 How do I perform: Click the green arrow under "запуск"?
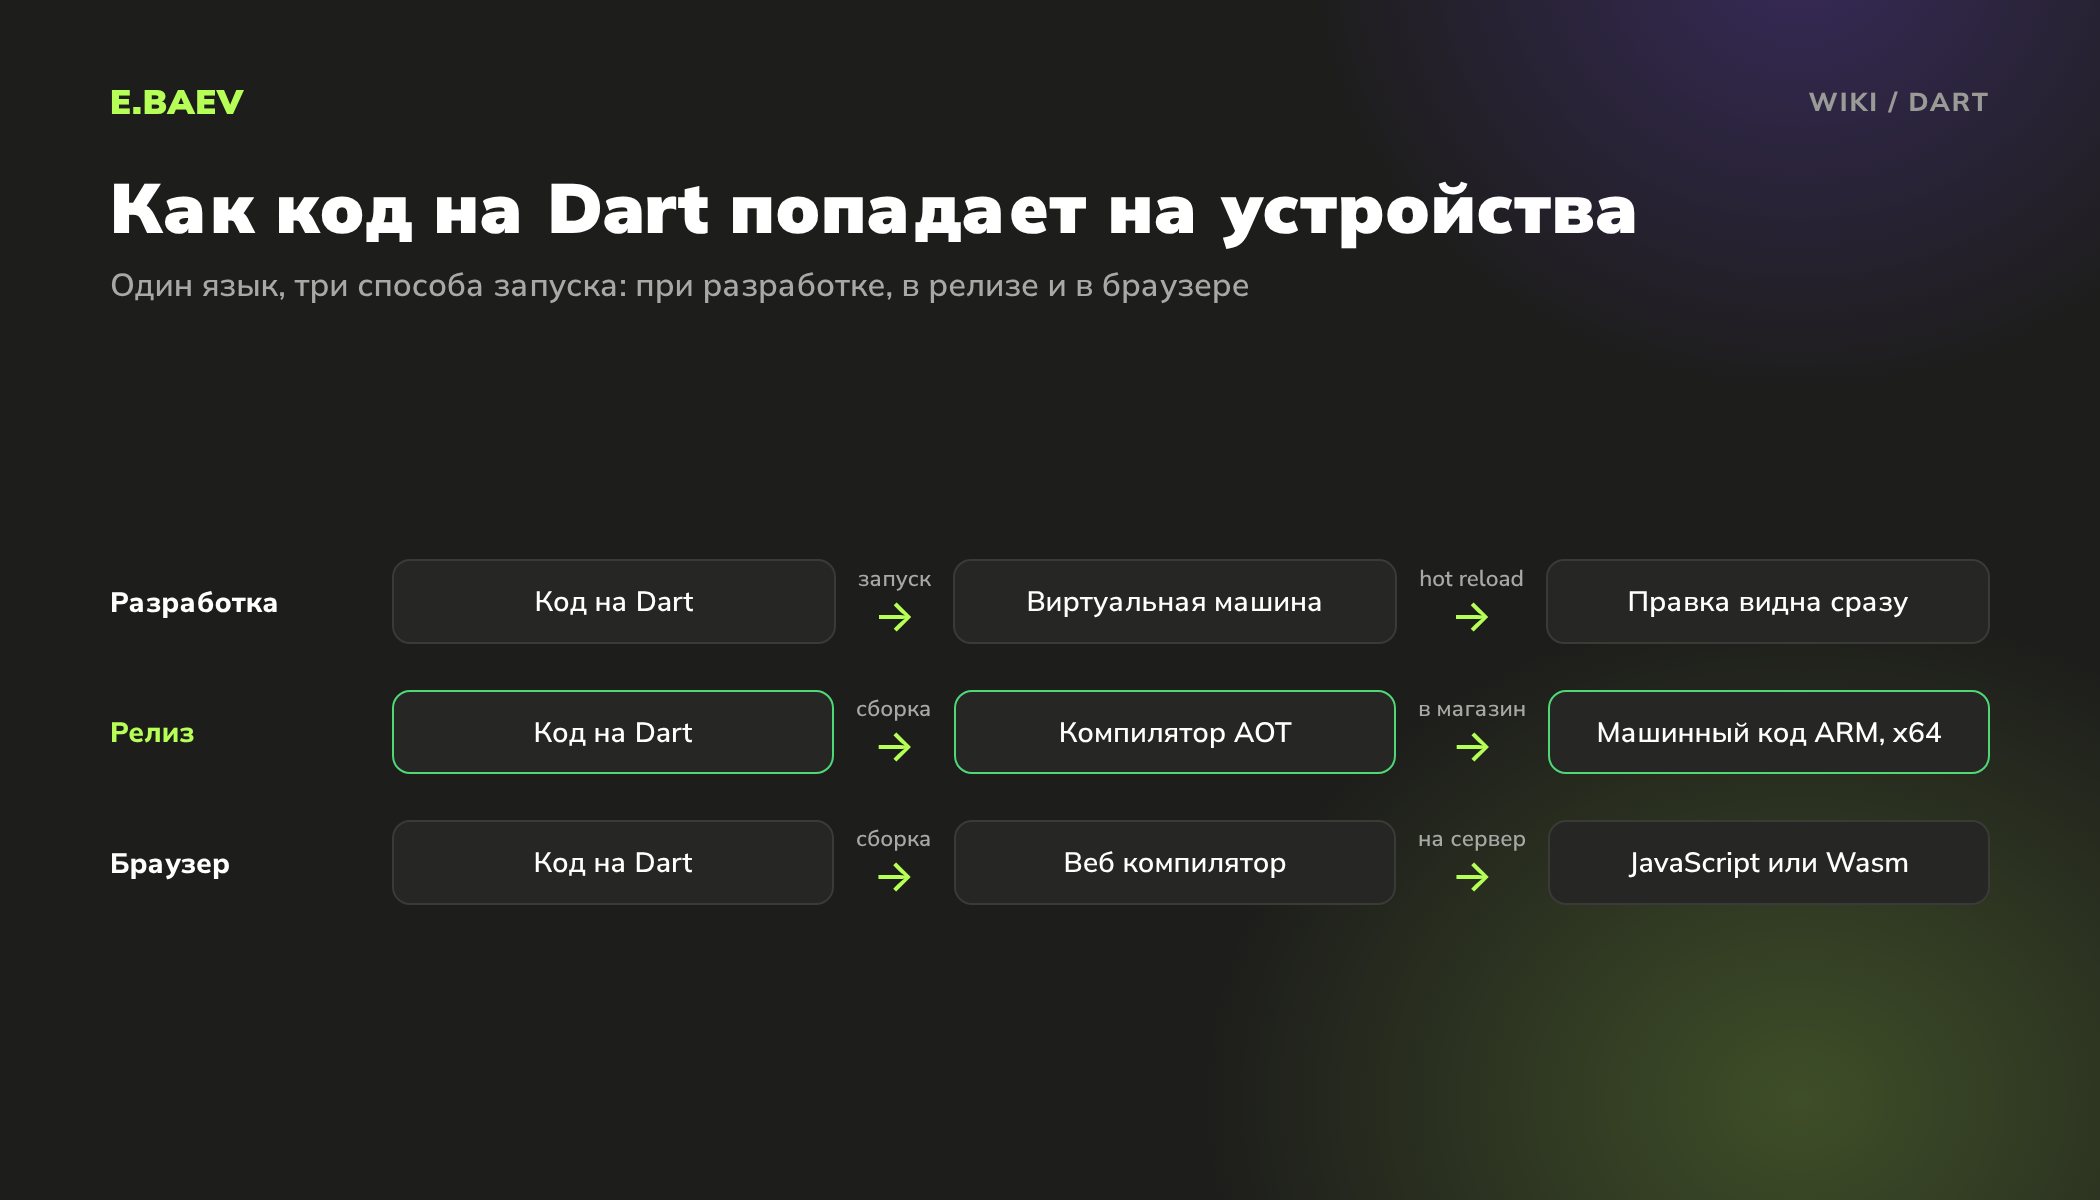(x=895, y=617)
